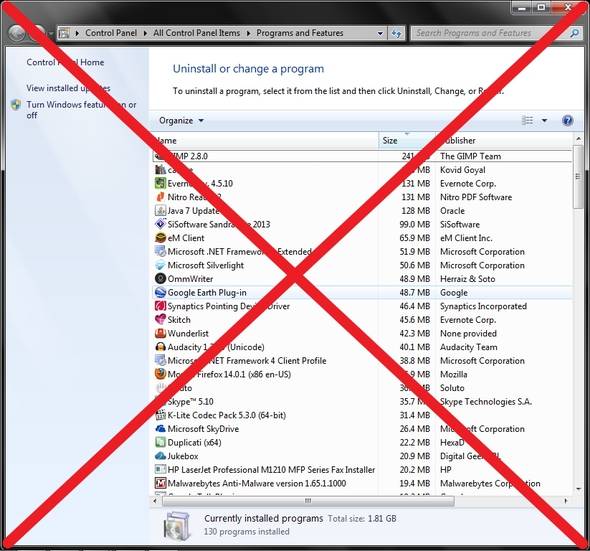This screenshot has height=551, width=590.
Task: Click the vertical scrollbar down arrow
Action: click(x=578, y=489)
